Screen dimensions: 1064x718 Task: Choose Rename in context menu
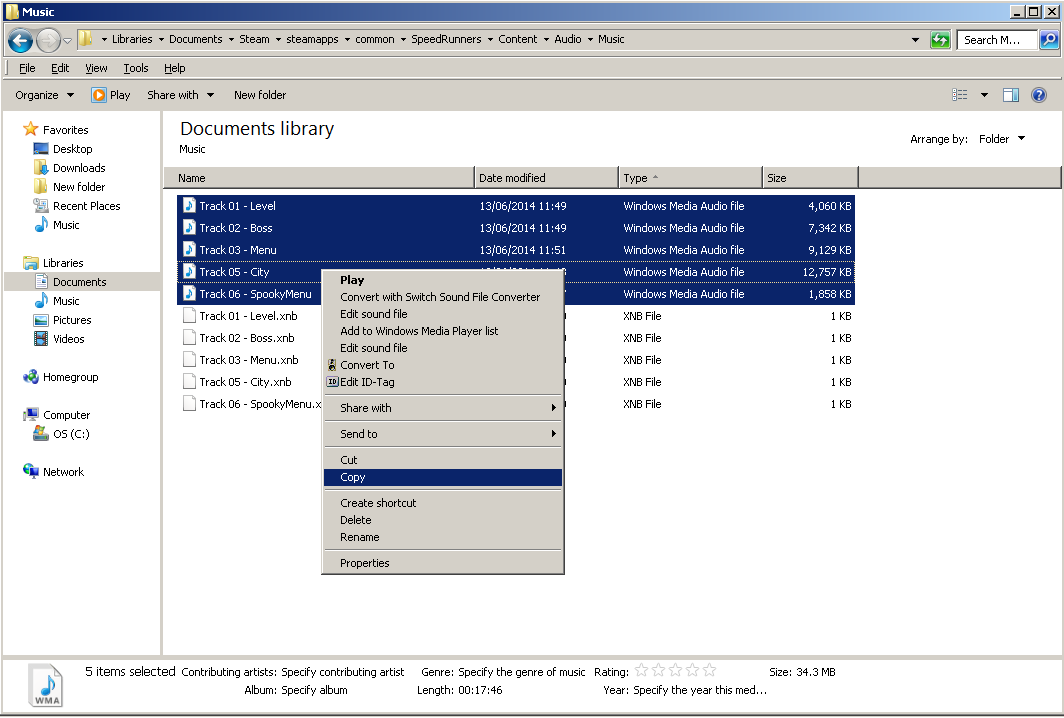[442, 537]
